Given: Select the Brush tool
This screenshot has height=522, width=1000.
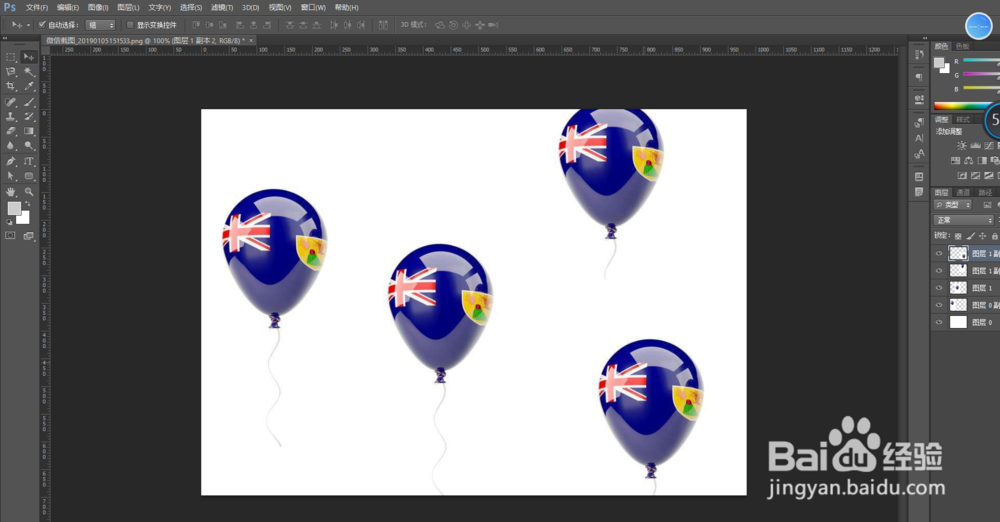Looking at the screenshot, I should (29, 101).
